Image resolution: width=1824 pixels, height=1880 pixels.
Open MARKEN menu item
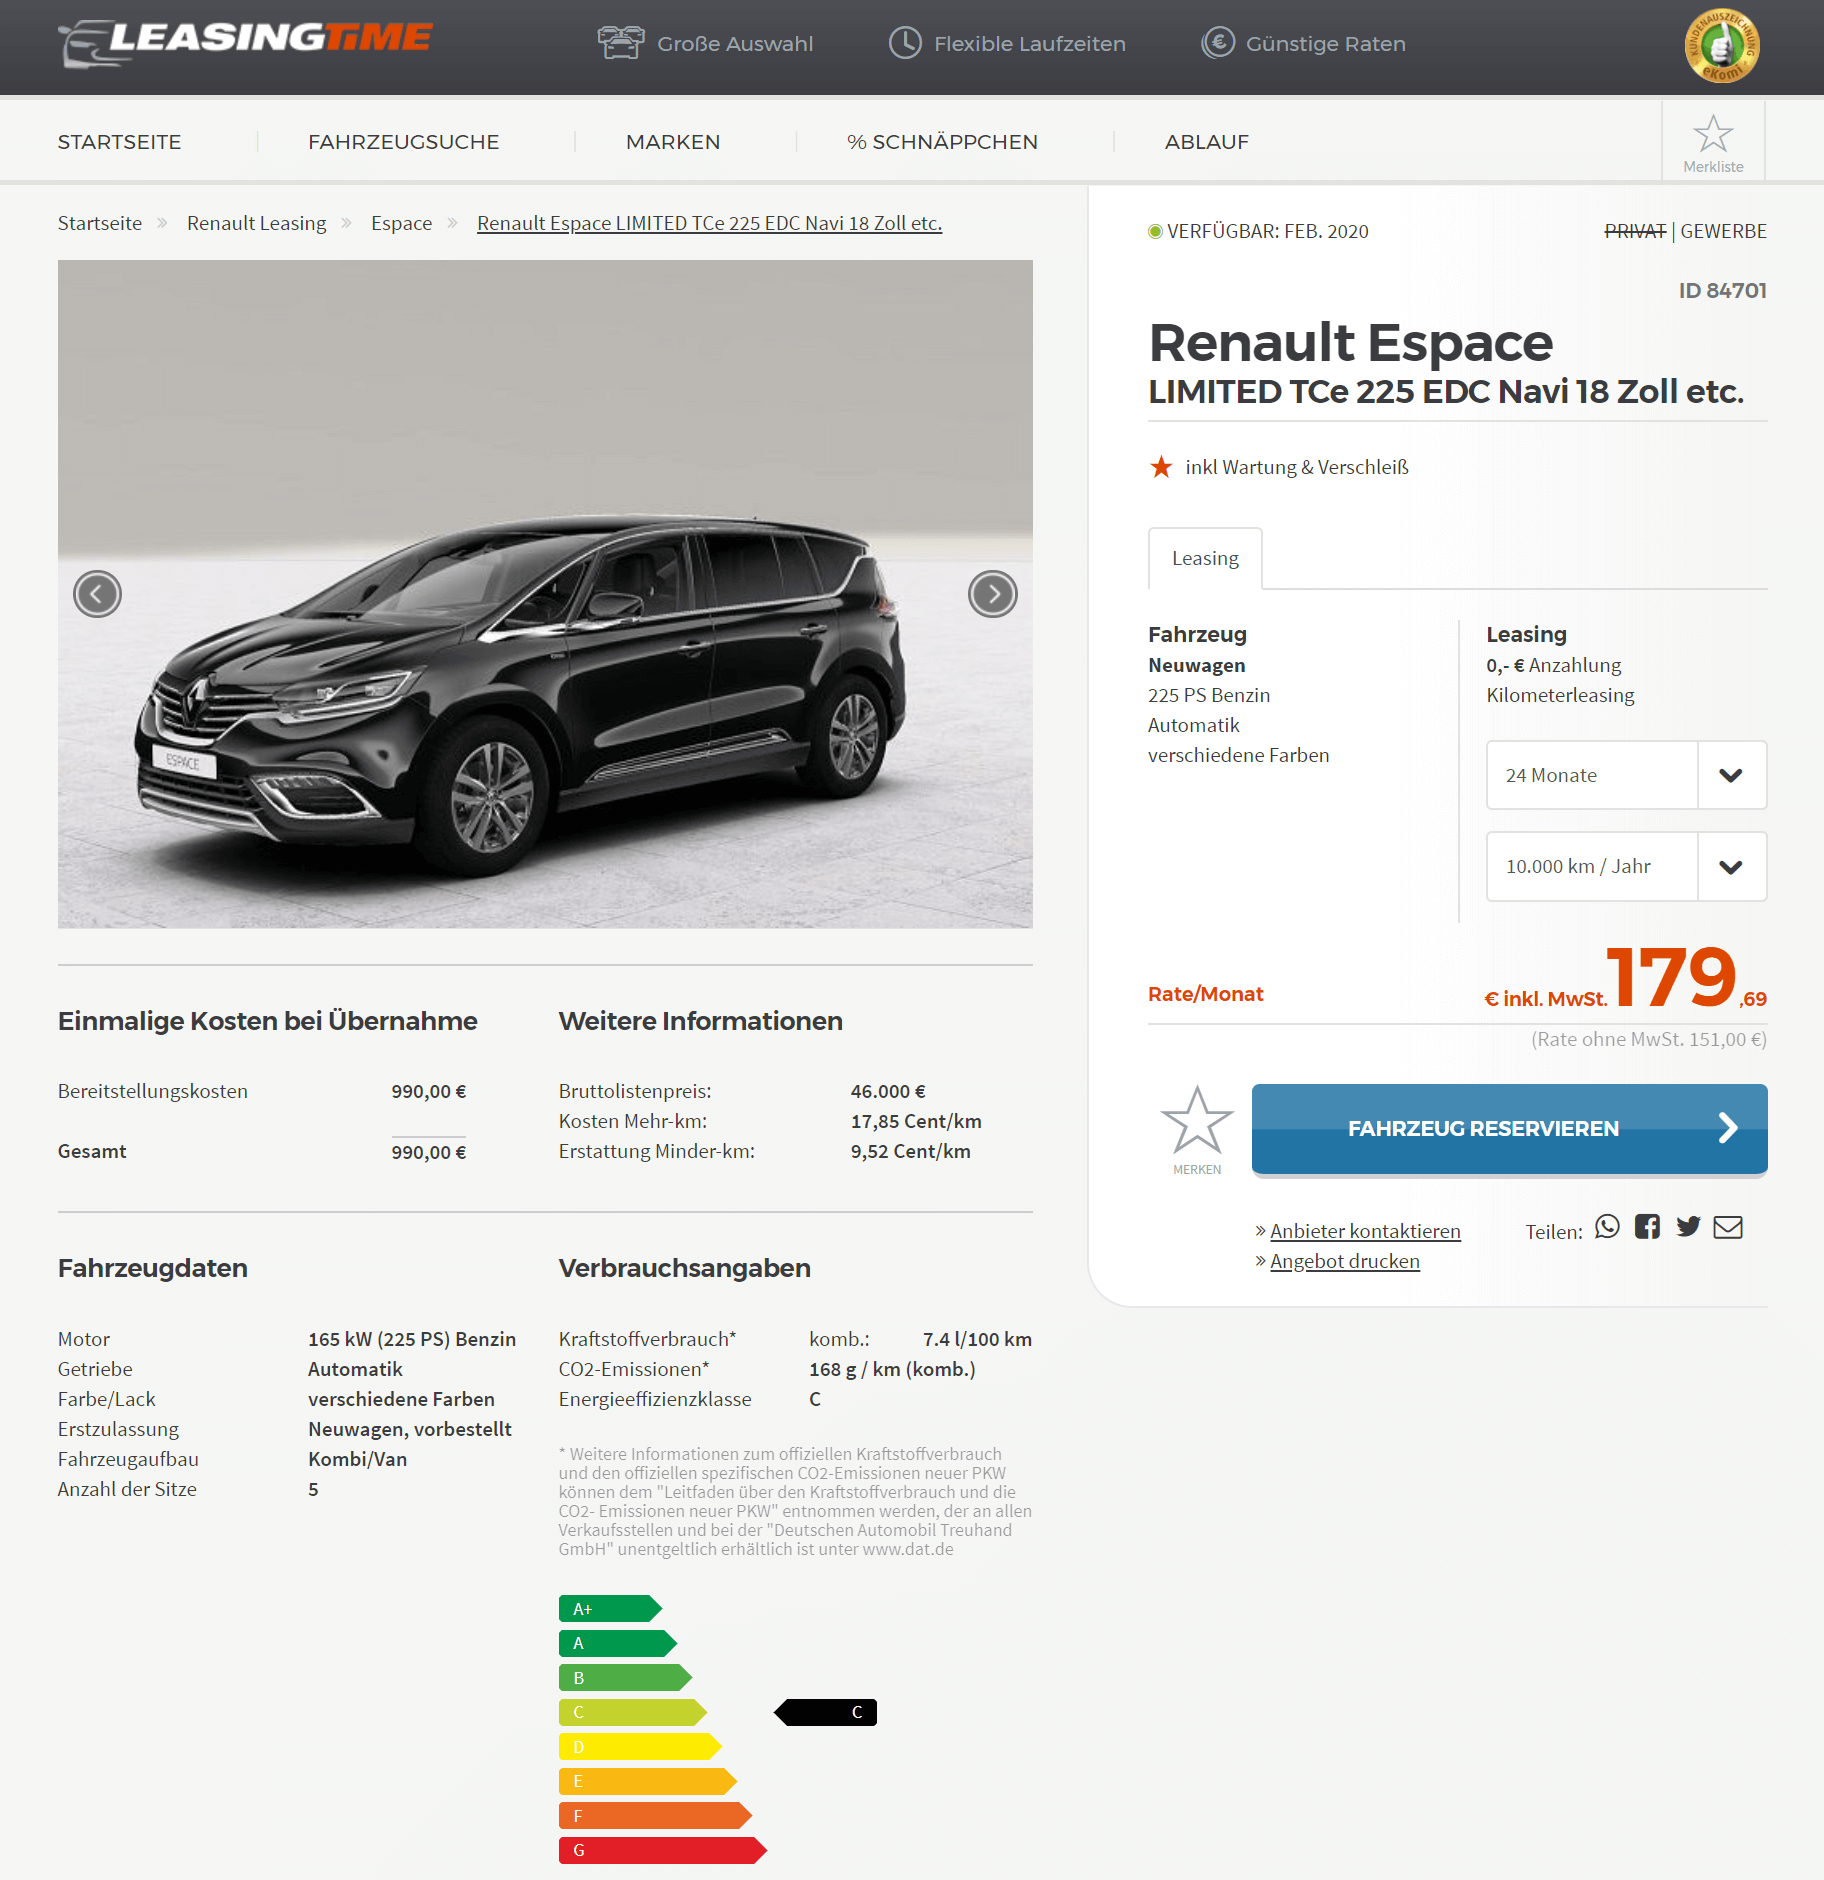click(x=673, y=142)
